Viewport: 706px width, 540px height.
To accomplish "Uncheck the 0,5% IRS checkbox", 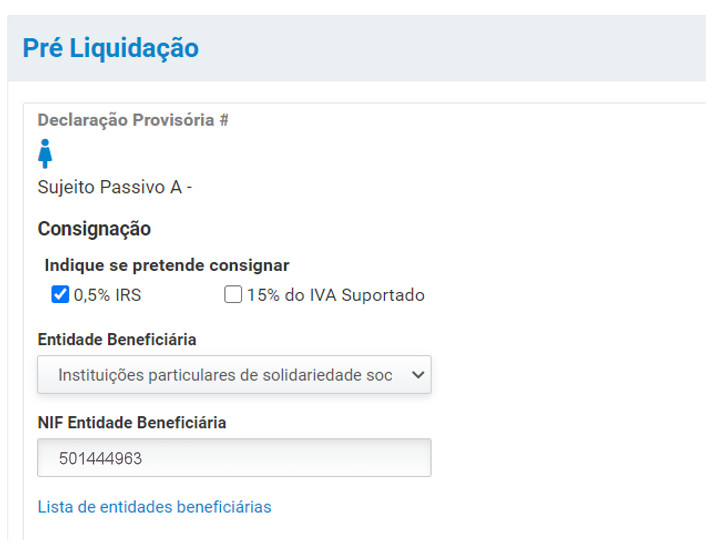I will click(60, 295).
